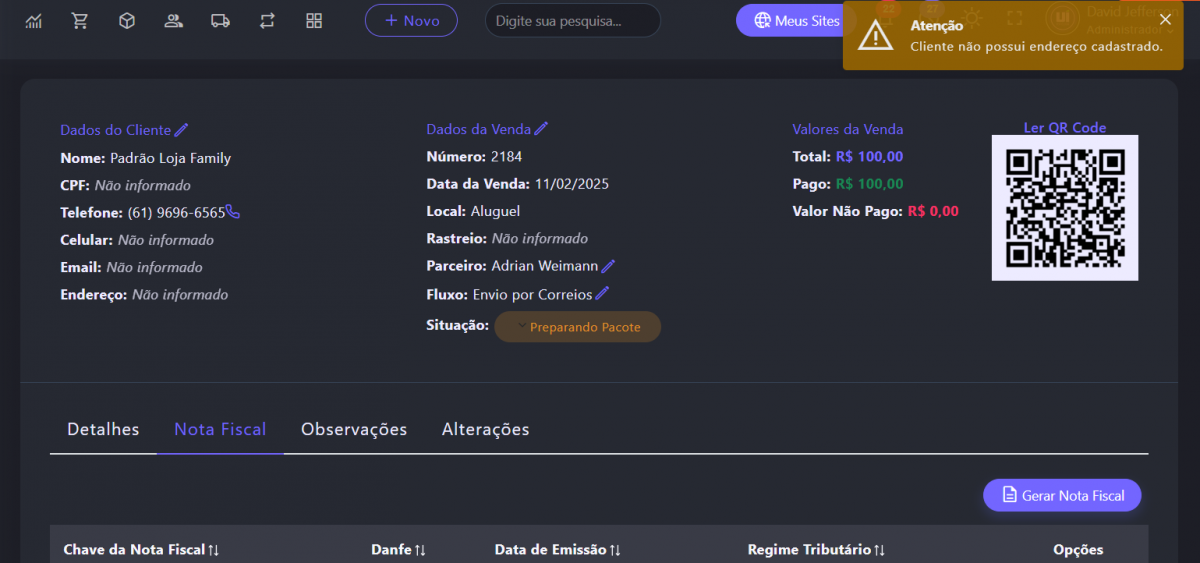This screenshot has width=1200, height=563.
Task: Open the sales chart dashboard icon
Action: [x=34, y=21]
